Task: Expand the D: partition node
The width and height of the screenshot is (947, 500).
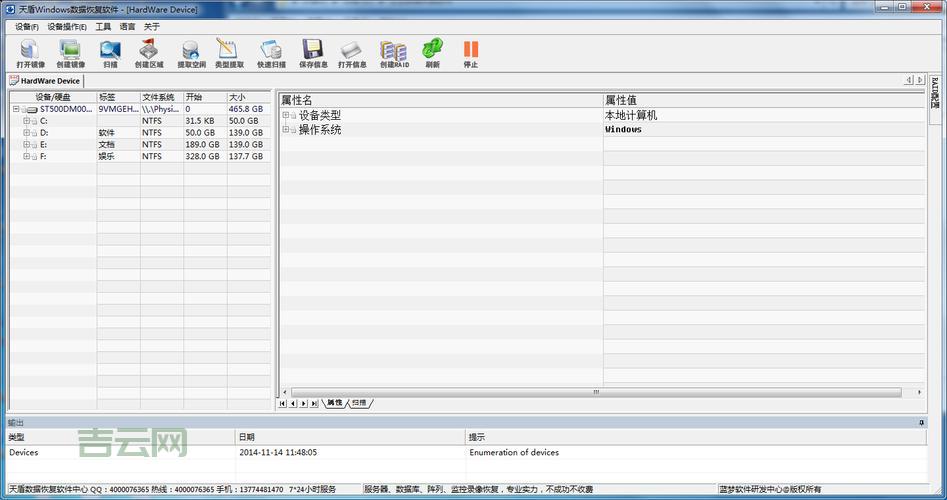Action: [26, 133]
